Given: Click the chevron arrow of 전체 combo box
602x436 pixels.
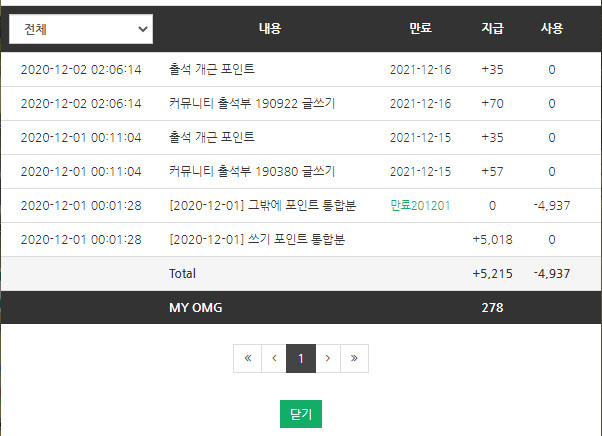Looking at the screenshot, I should pyautogui.click(x=143, y=29).
